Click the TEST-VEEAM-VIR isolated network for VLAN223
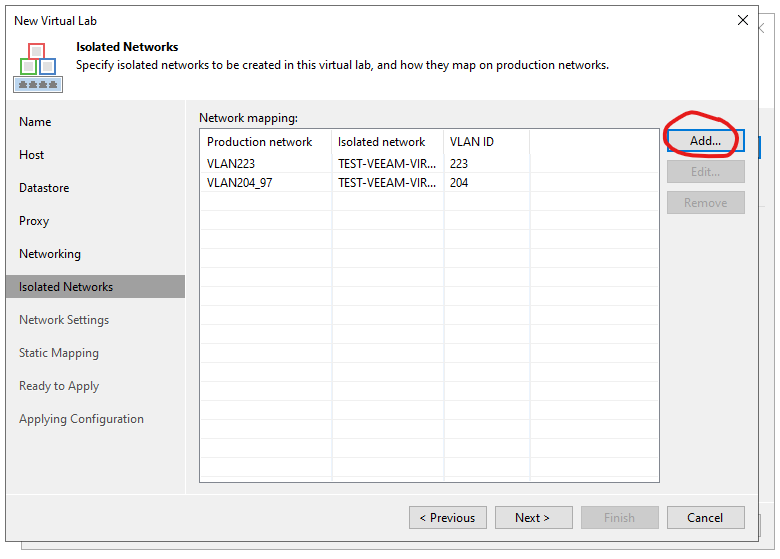Viewport: 780px width, 559px height. pos(387,164)
